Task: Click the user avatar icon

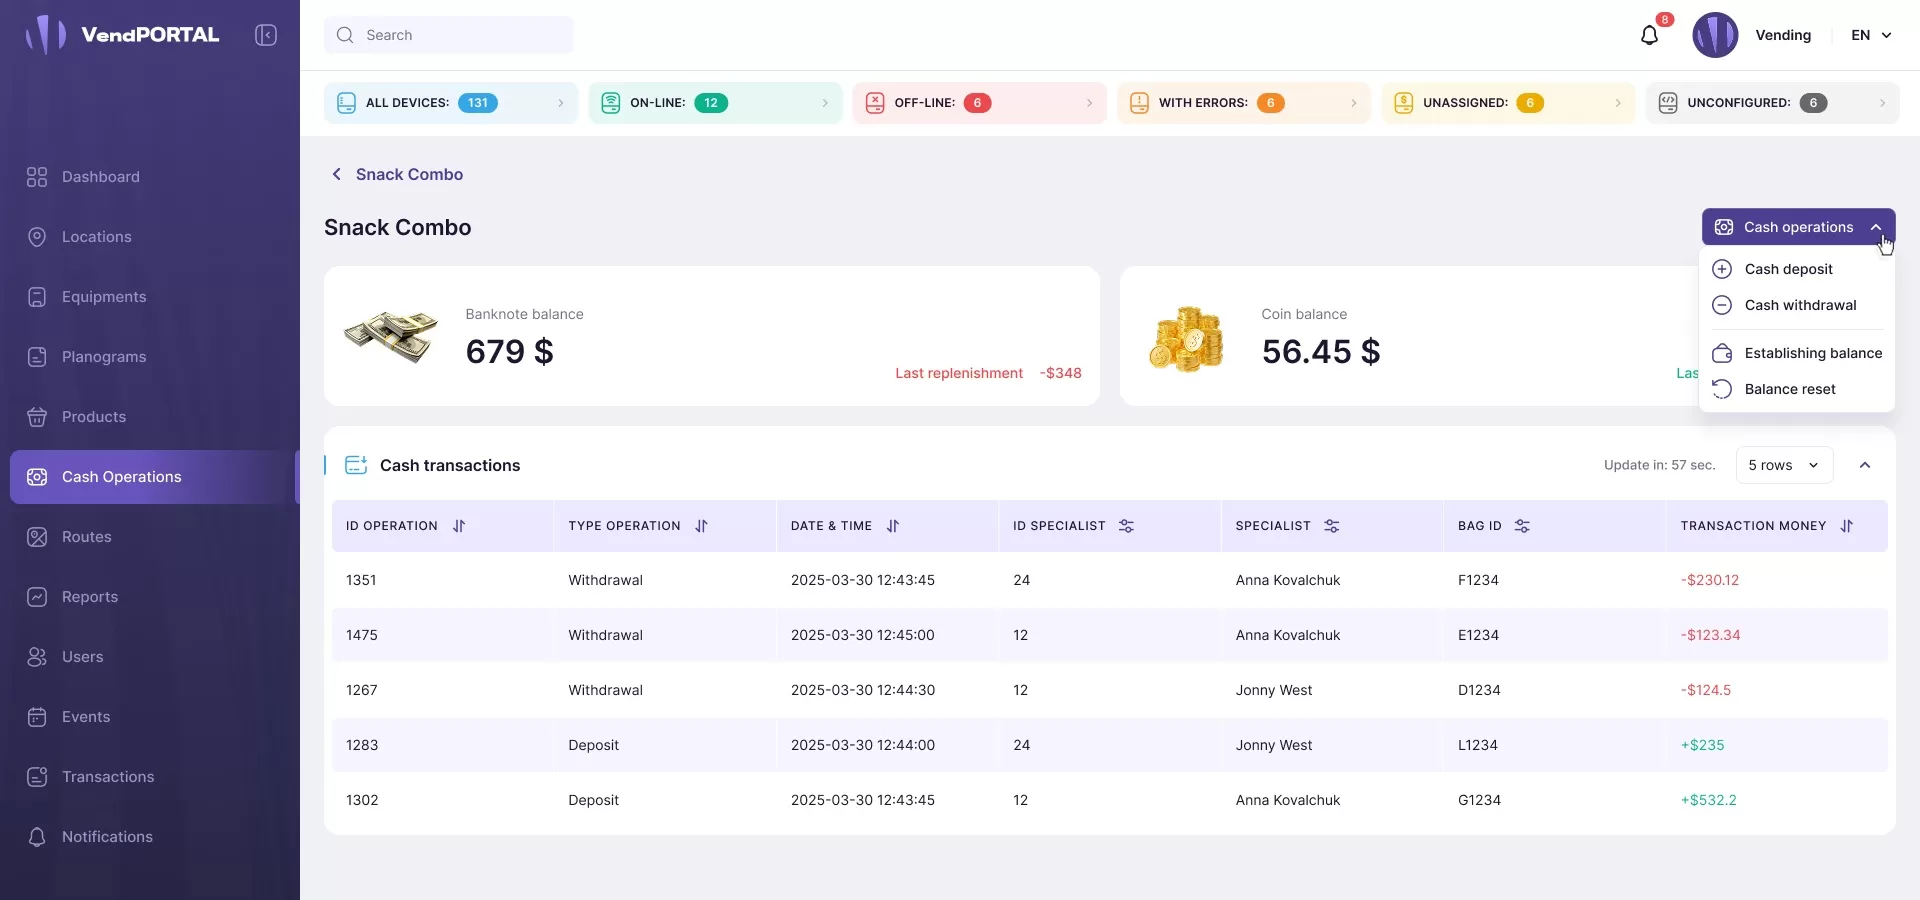Action: [x=1715, y=35]
